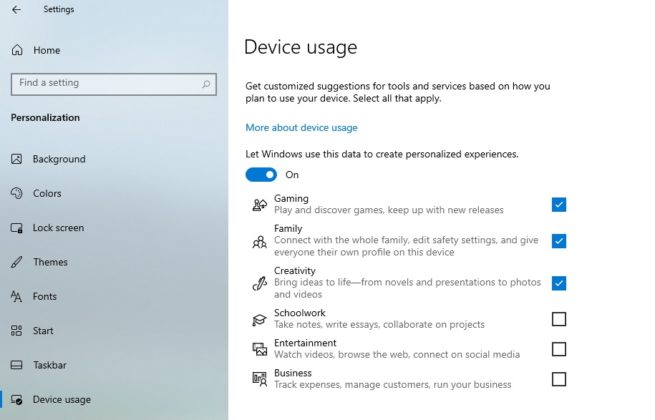Open Fonts settings
655x420 pixels.
pyautogui.click(x=45, y=296)
